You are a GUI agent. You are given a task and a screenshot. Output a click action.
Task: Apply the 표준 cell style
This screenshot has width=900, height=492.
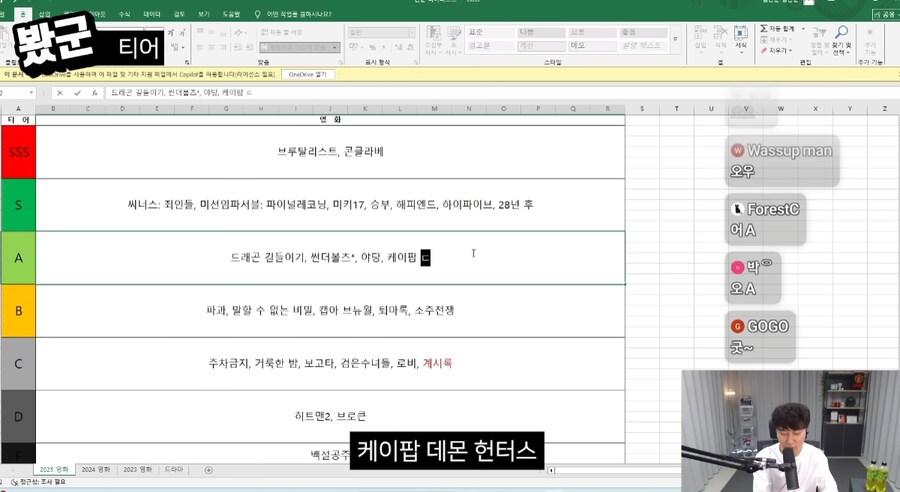pyautogui.click(x=490, y=33)
